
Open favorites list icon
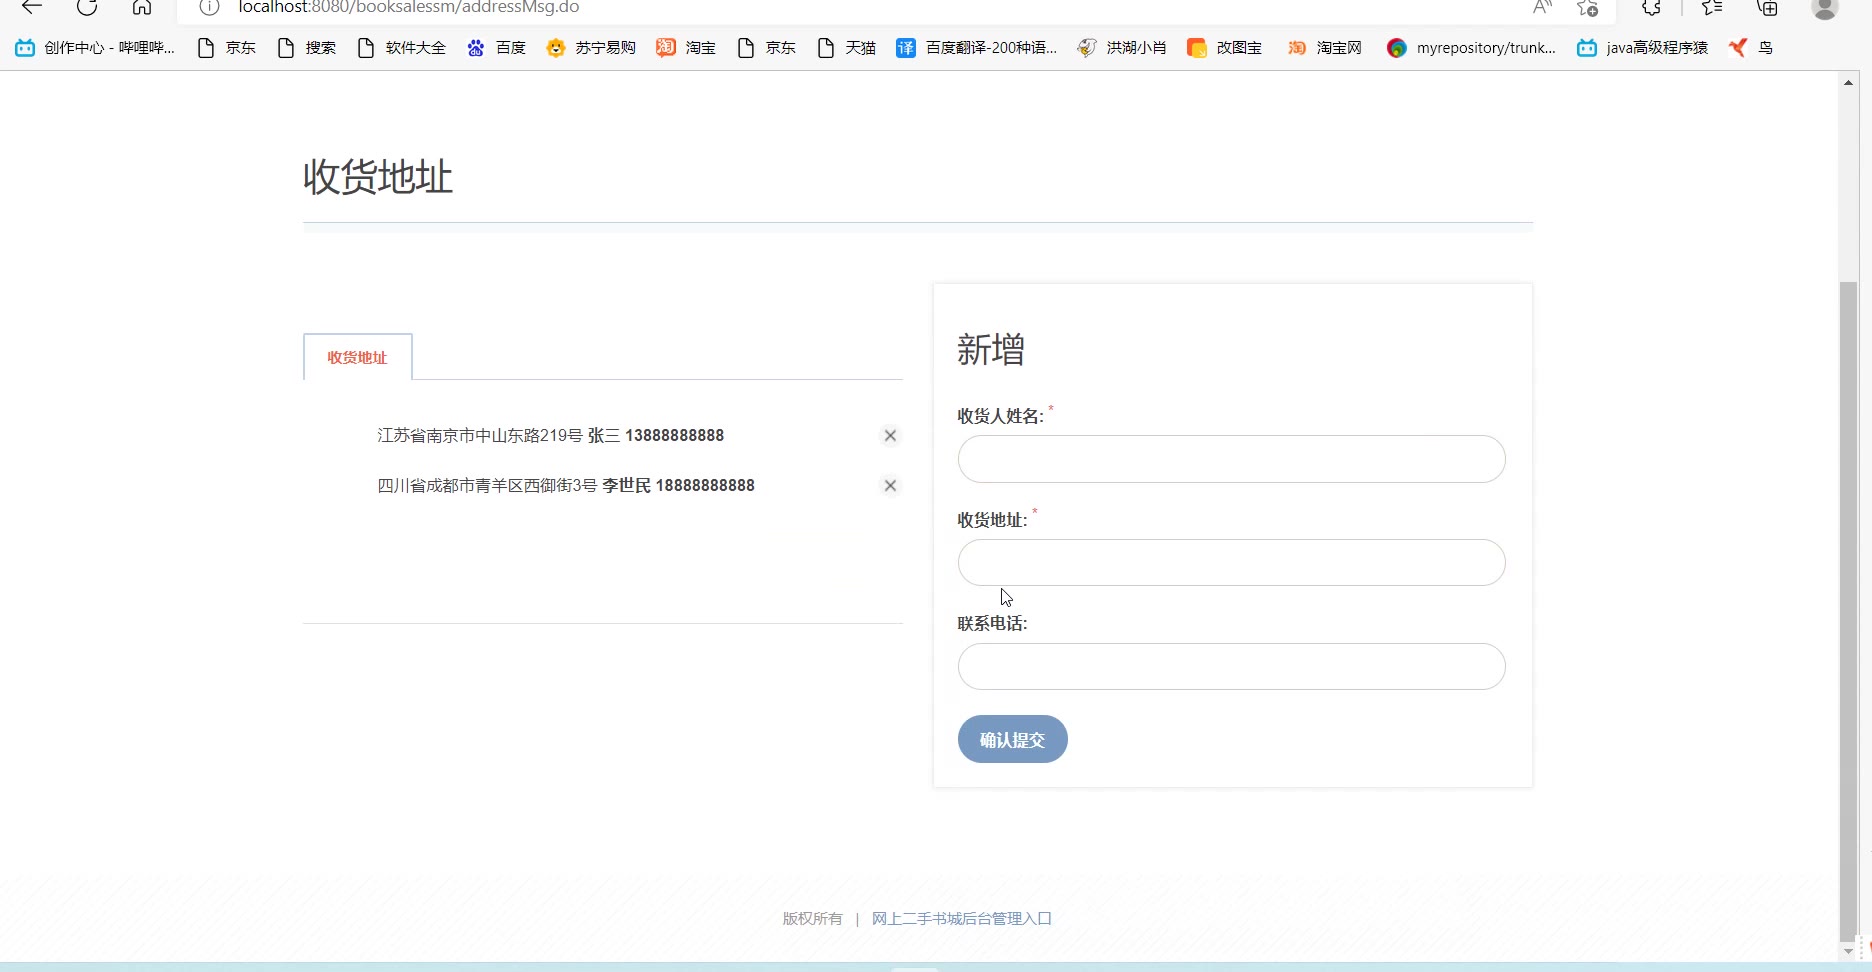(1712, 7)
